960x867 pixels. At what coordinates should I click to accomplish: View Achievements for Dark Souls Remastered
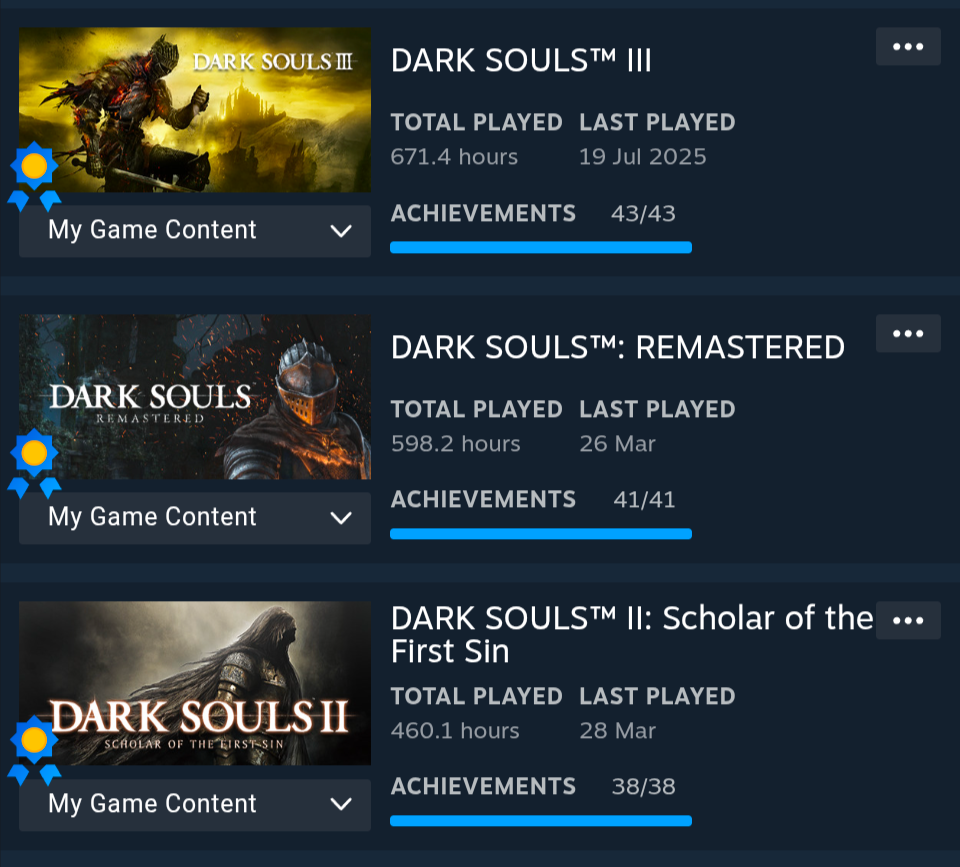tap(483, 500)
